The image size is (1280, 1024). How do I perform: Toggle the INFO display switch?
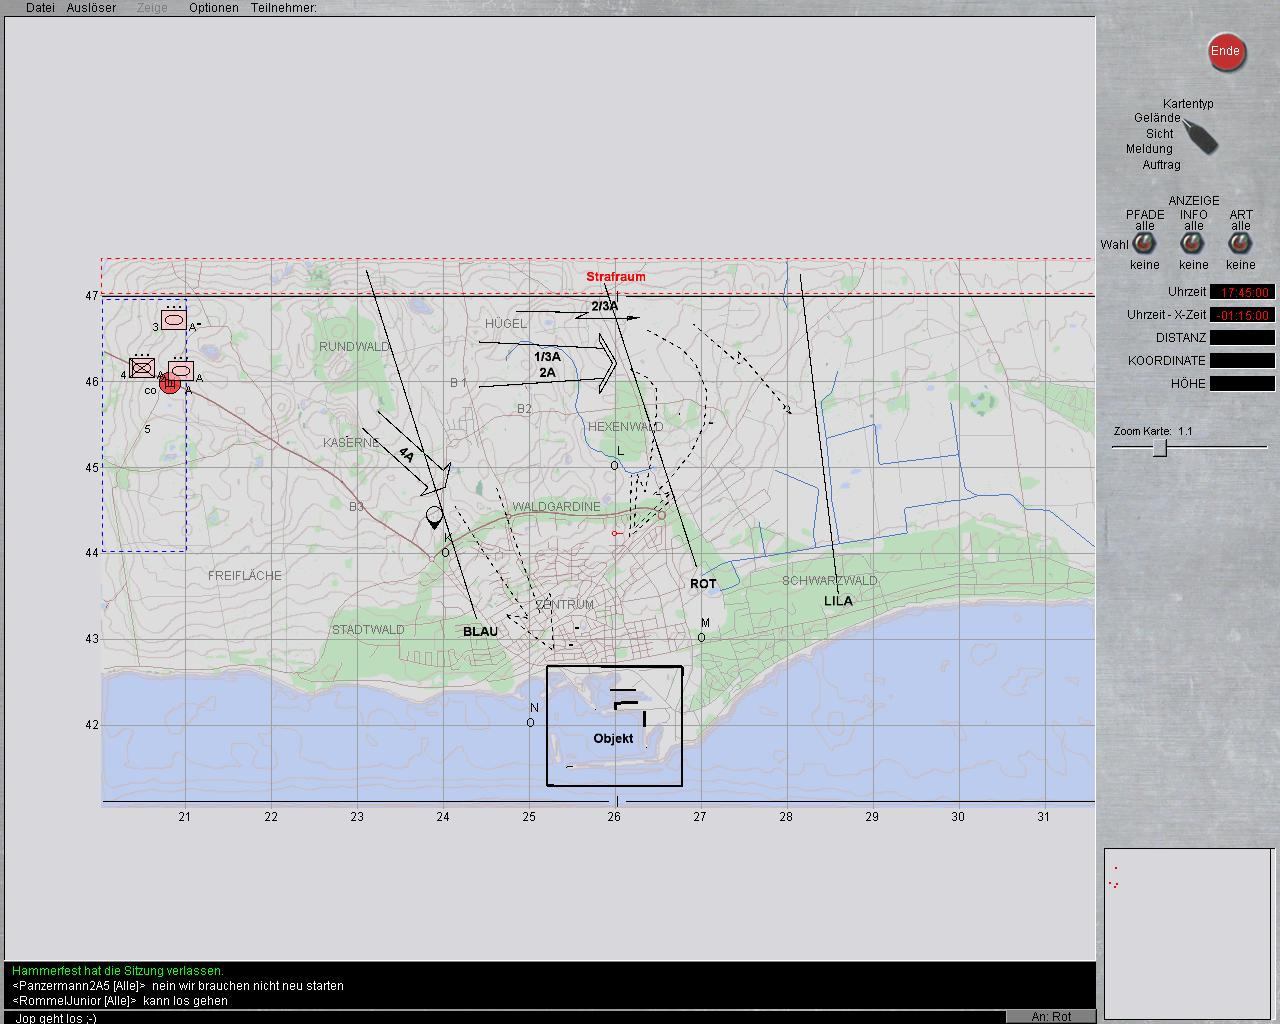[1193, 243]
